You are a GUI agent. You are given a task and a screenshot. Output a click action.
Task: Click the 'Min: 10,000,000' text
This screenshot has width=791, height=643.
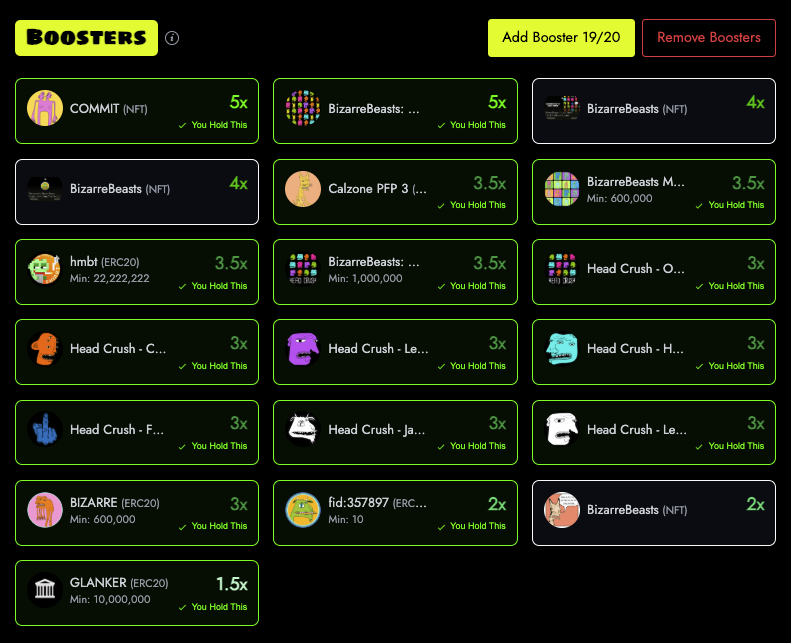pyautogui.click(x=110, y=600)
